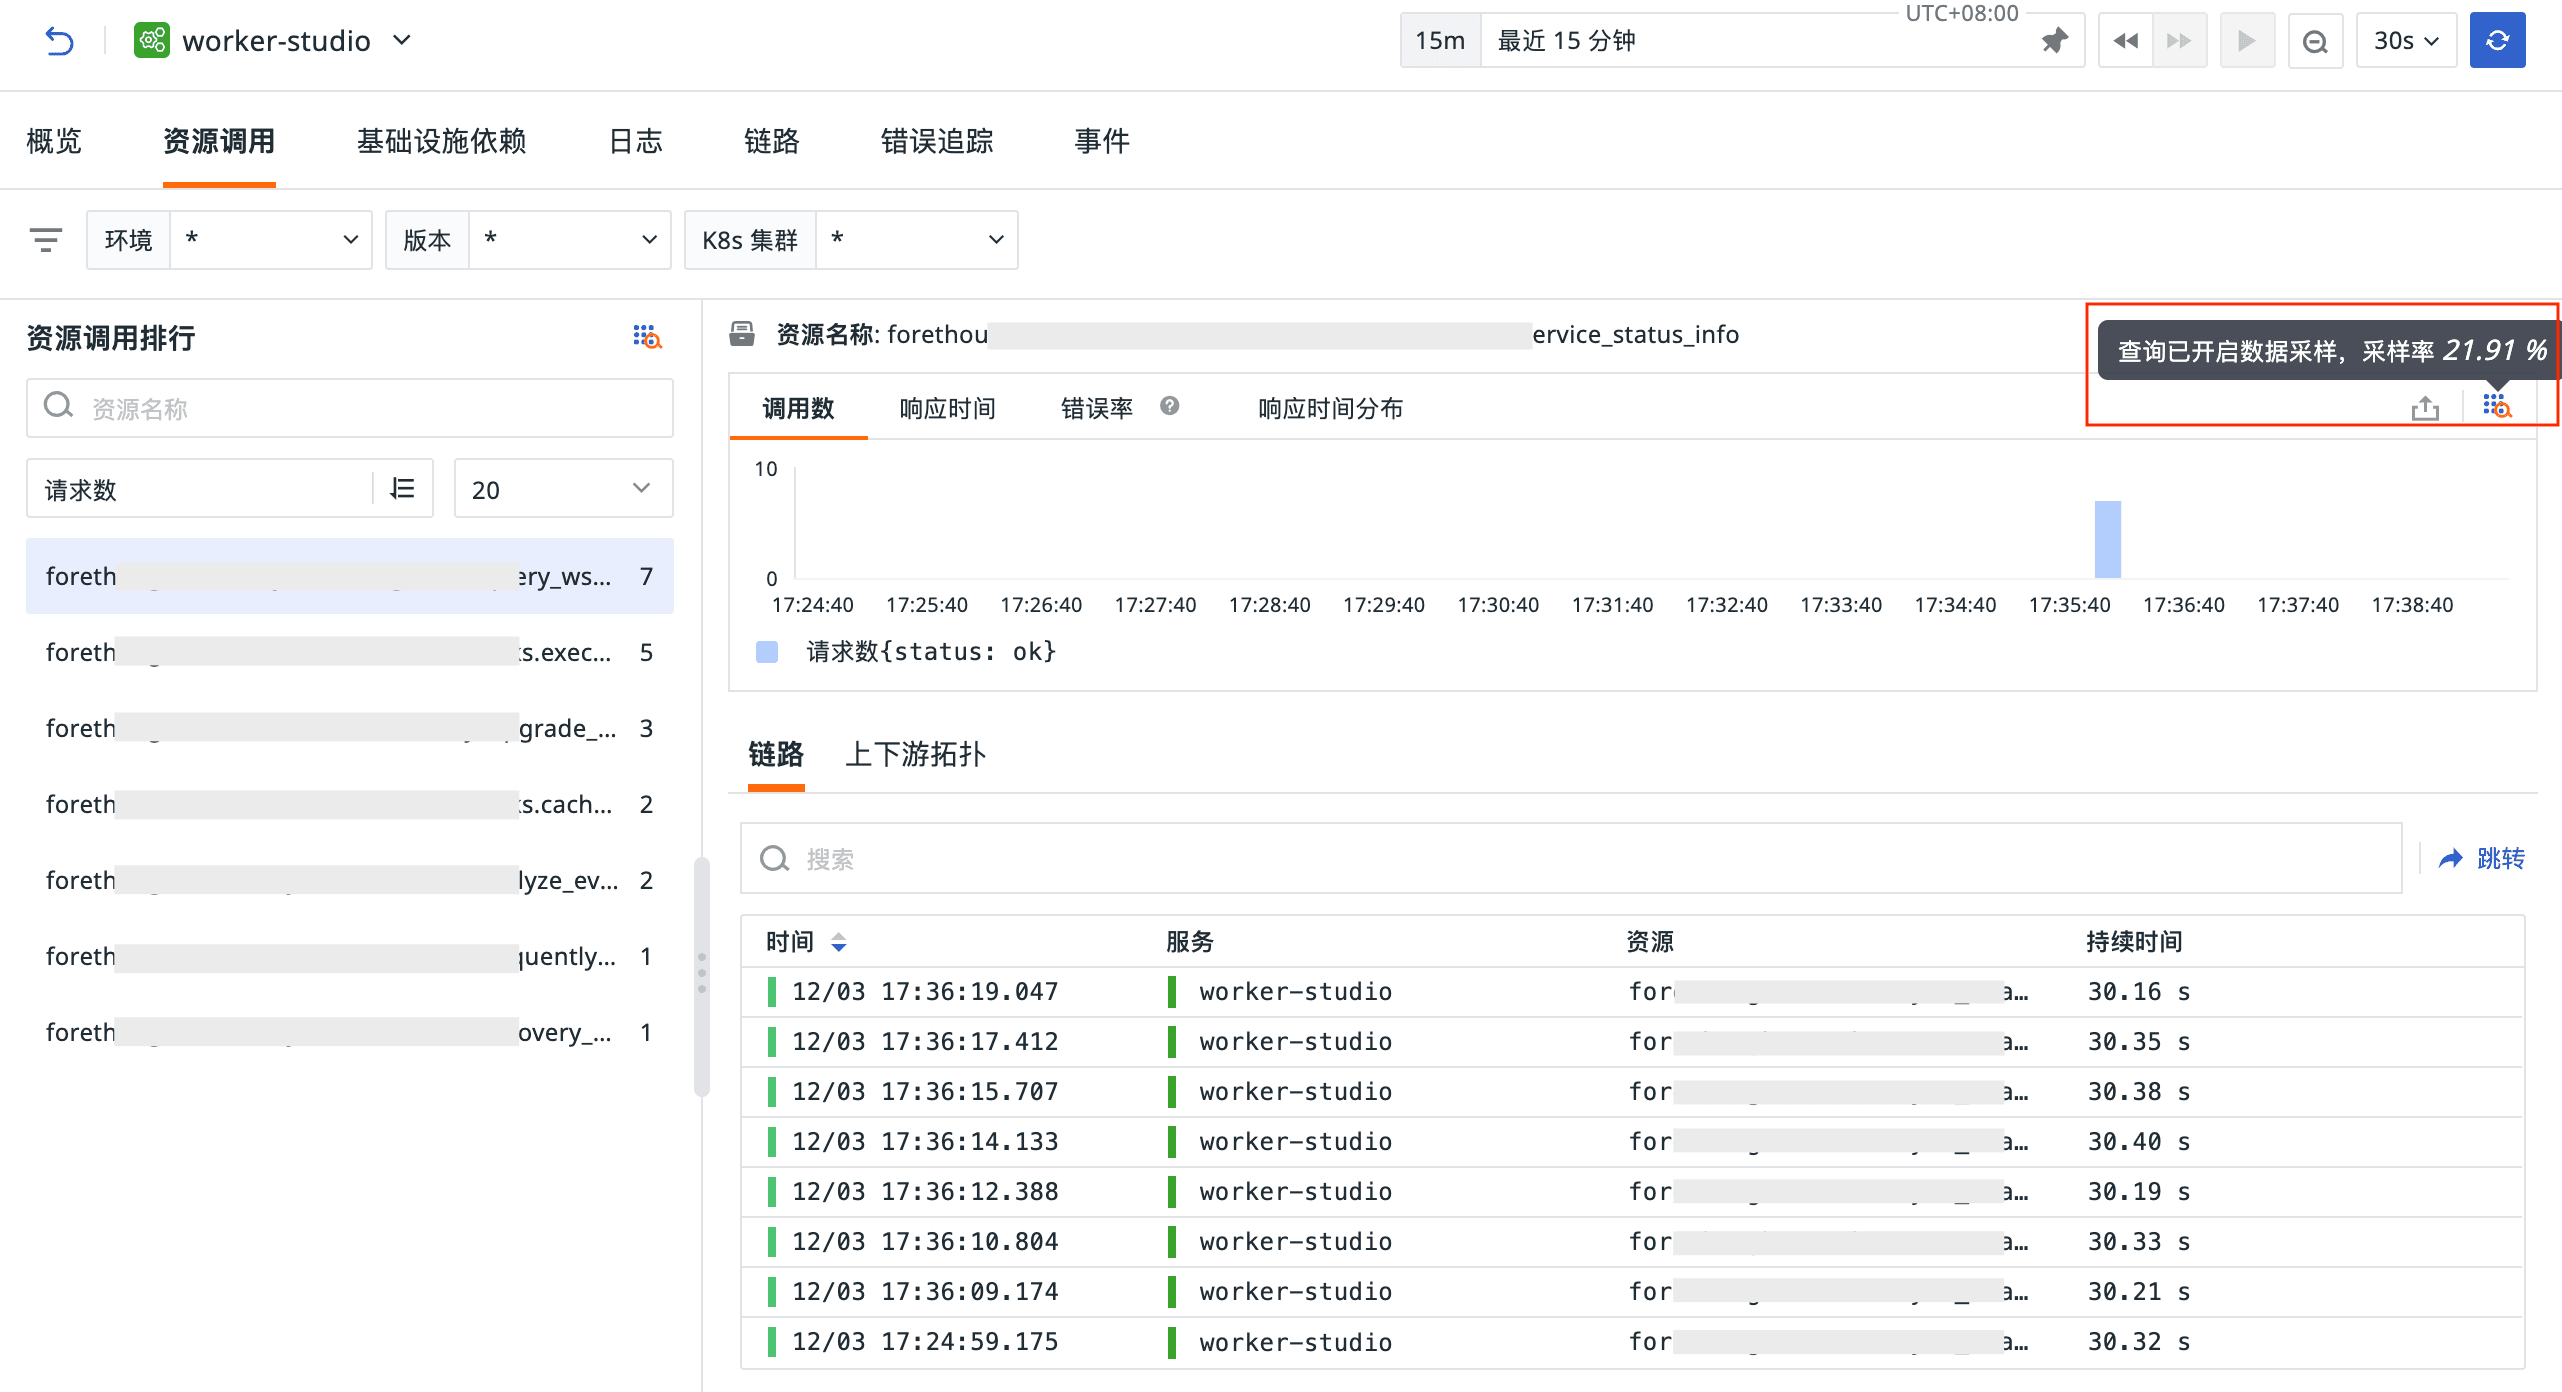Click the 跳转 link

2482,859
